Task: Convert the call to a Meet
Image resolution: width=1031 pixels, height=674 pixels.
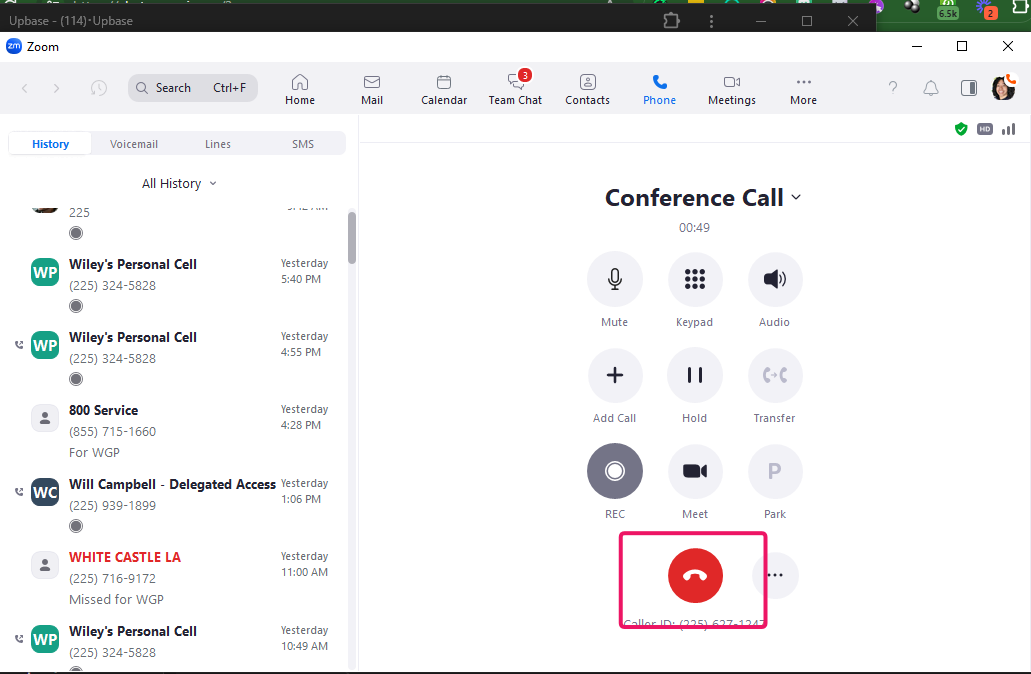Action: point(694,470)
